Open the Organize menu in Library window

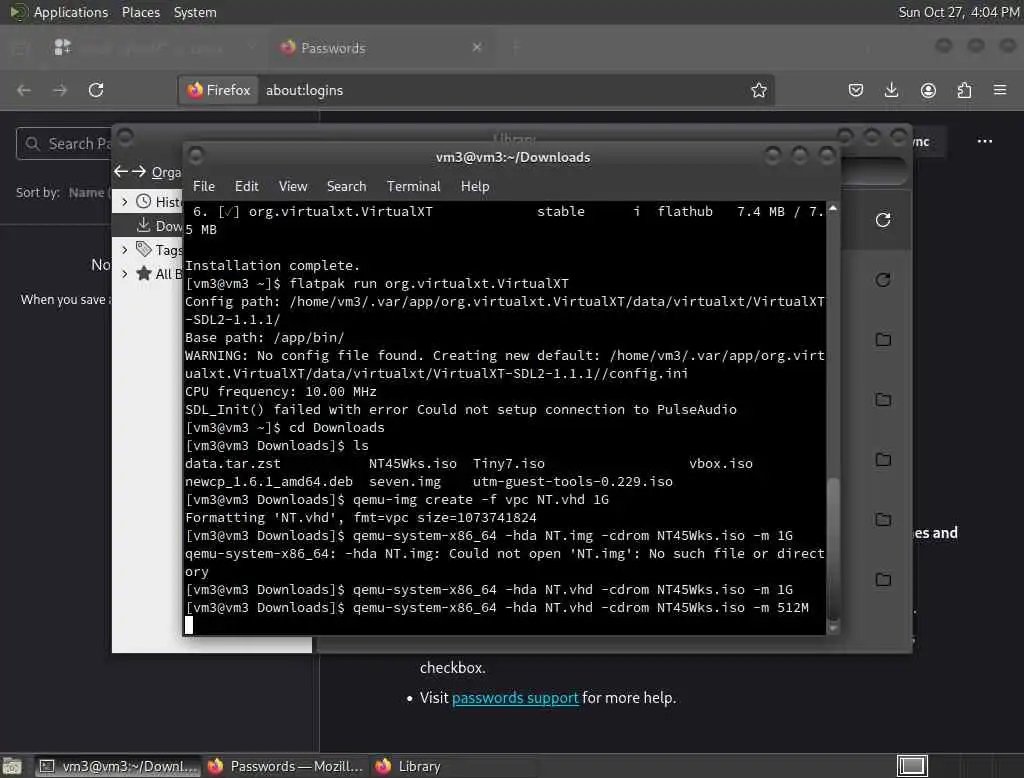tap(166, 172)
